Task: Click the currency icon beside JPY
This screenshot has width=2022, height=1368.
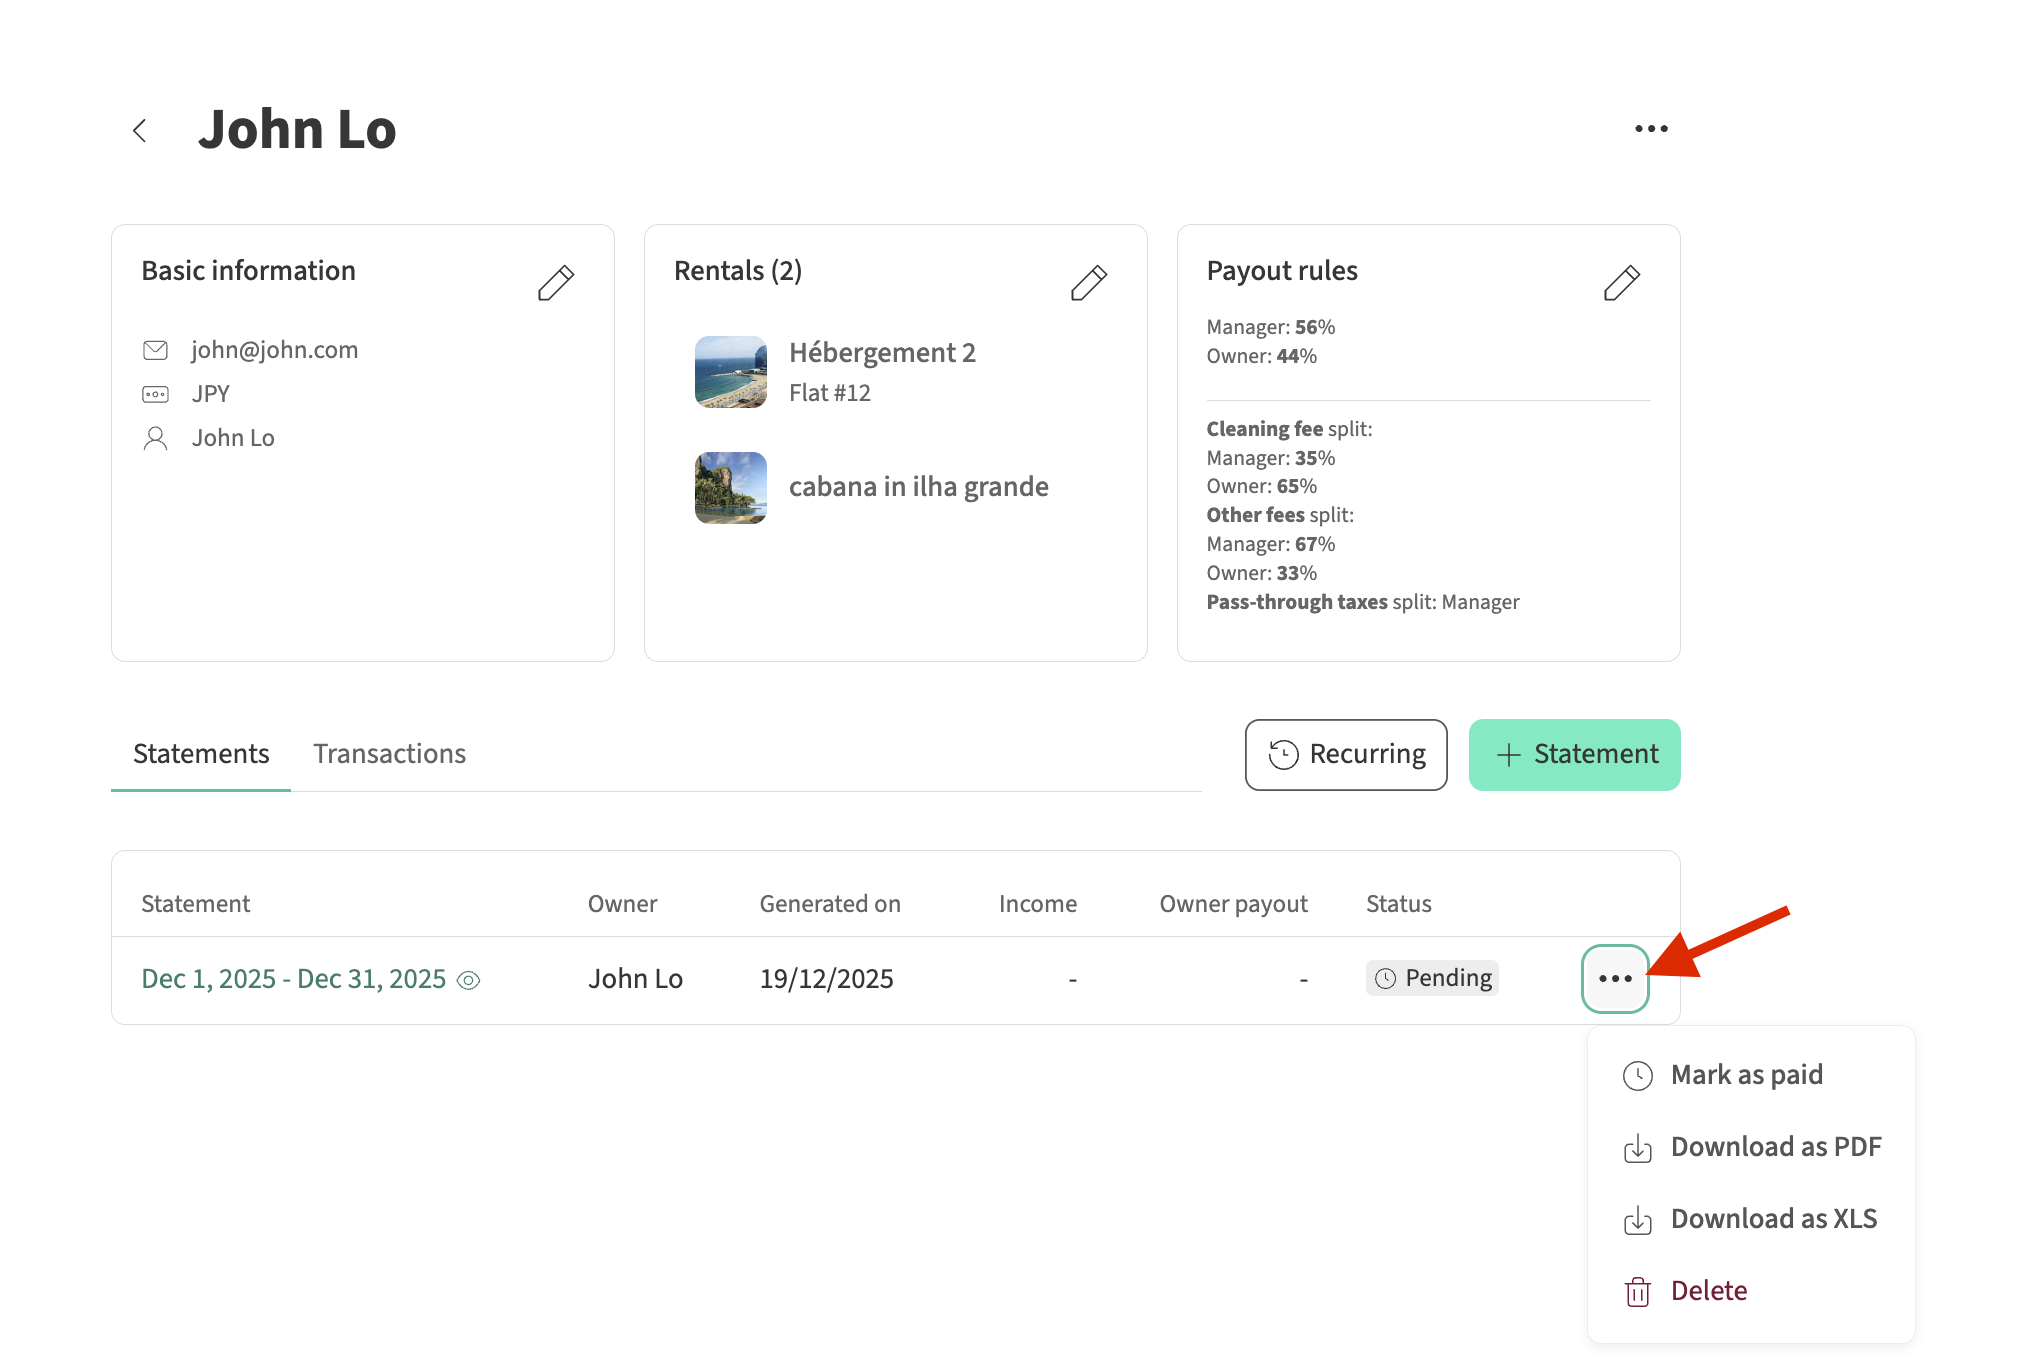Action: (x=155, y=394)
